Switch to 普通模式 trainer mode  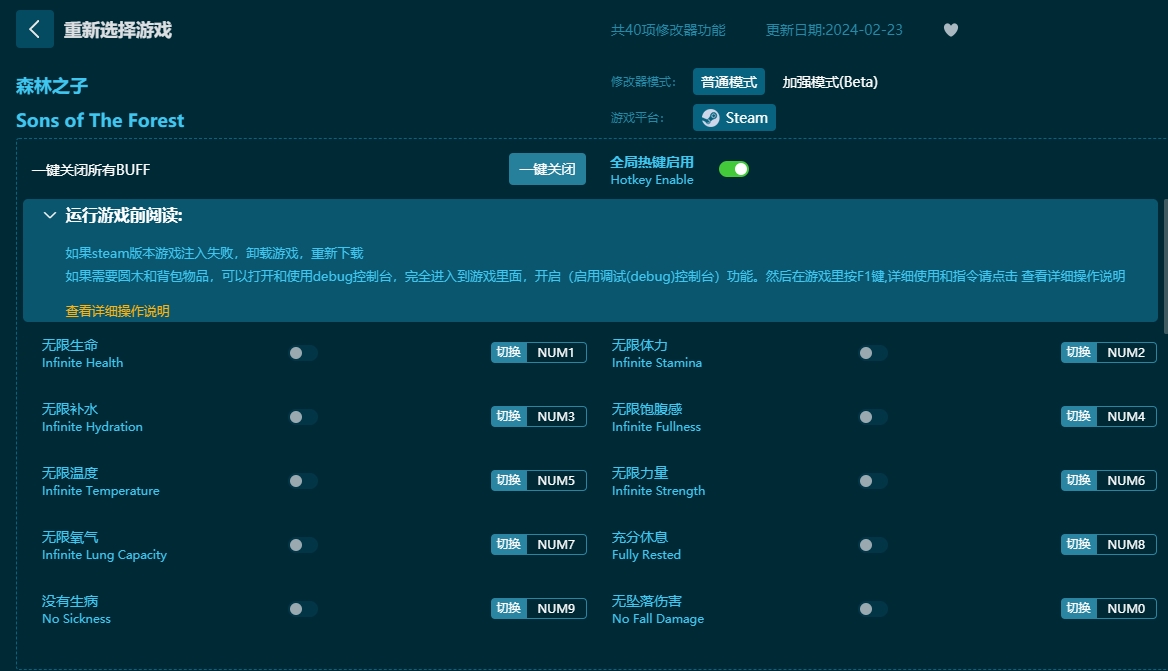click(729, 81)
